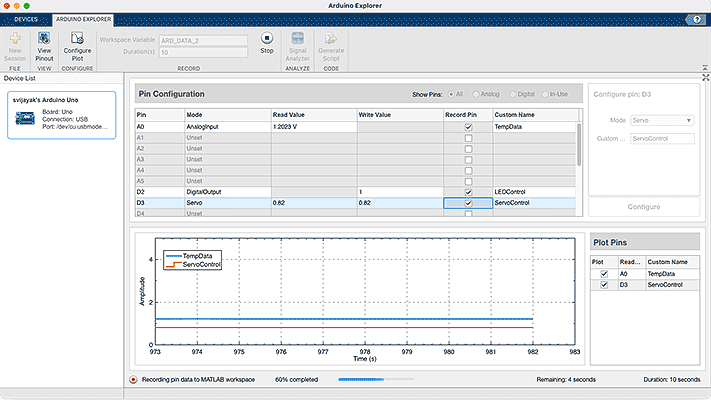Select the Arduino Explorer tab
Image resolution: width=711 pixels, height=400 pixels.
point(84,19)
